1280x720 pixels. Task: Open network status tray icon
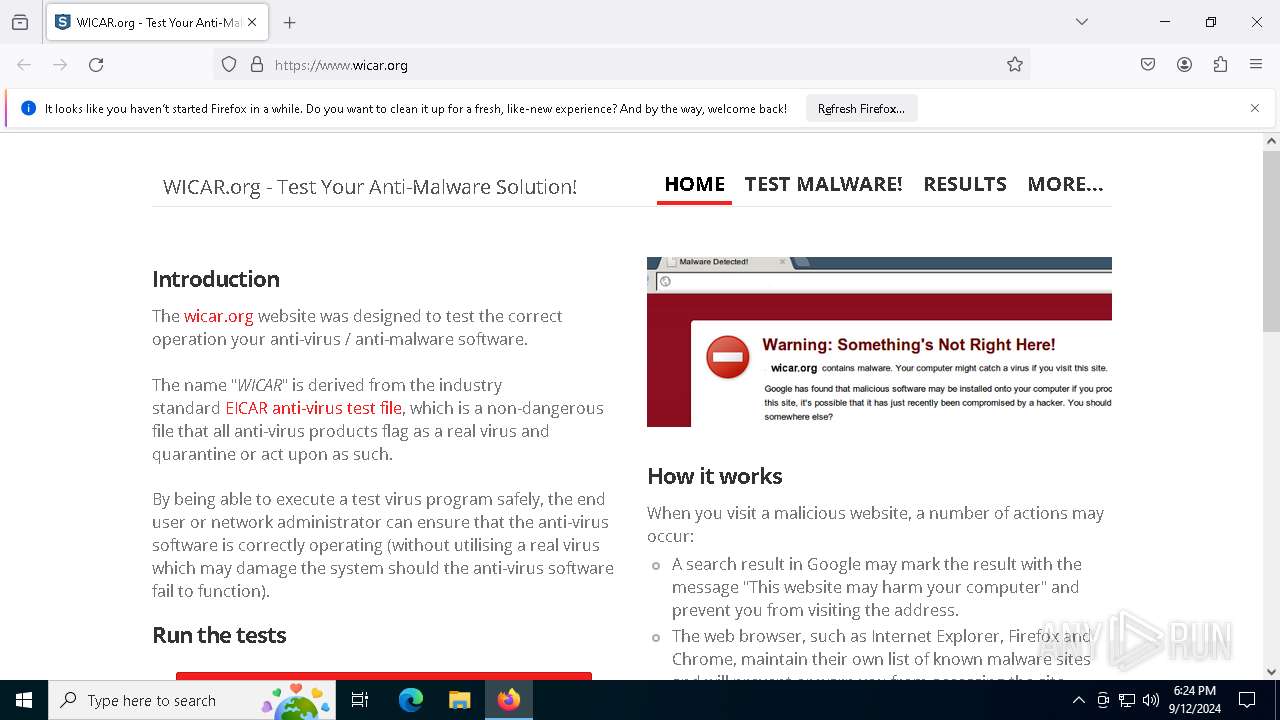[x=1127, y=700]
